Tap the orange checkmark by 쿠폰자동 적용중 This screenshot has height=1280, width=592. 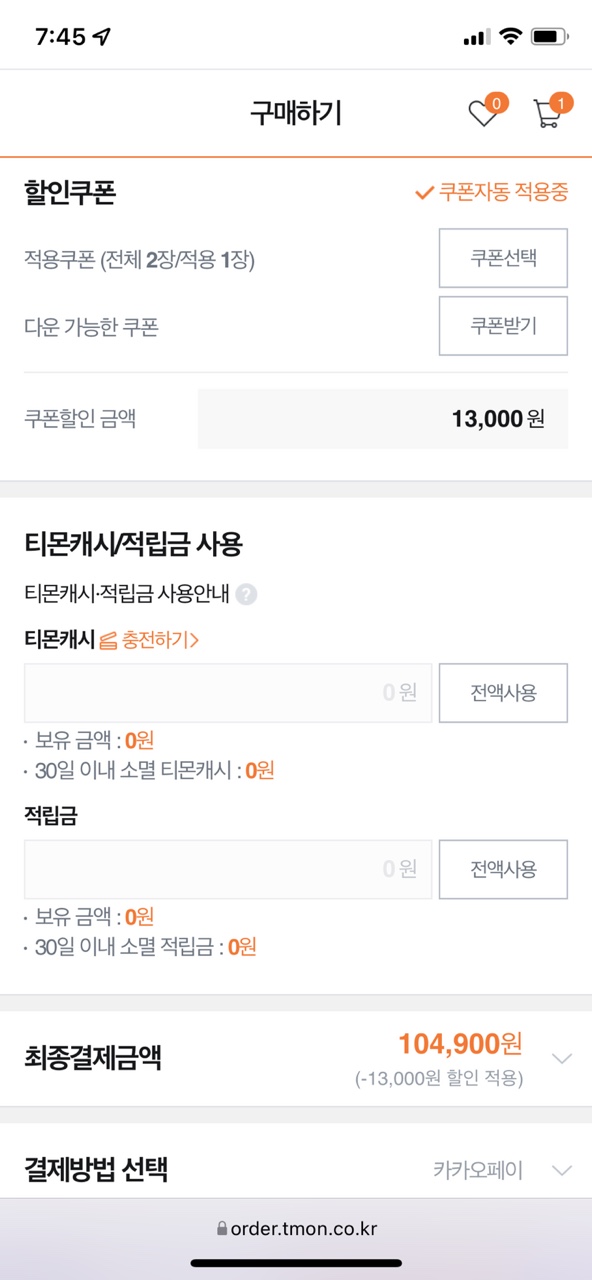(x=424, y=193)
